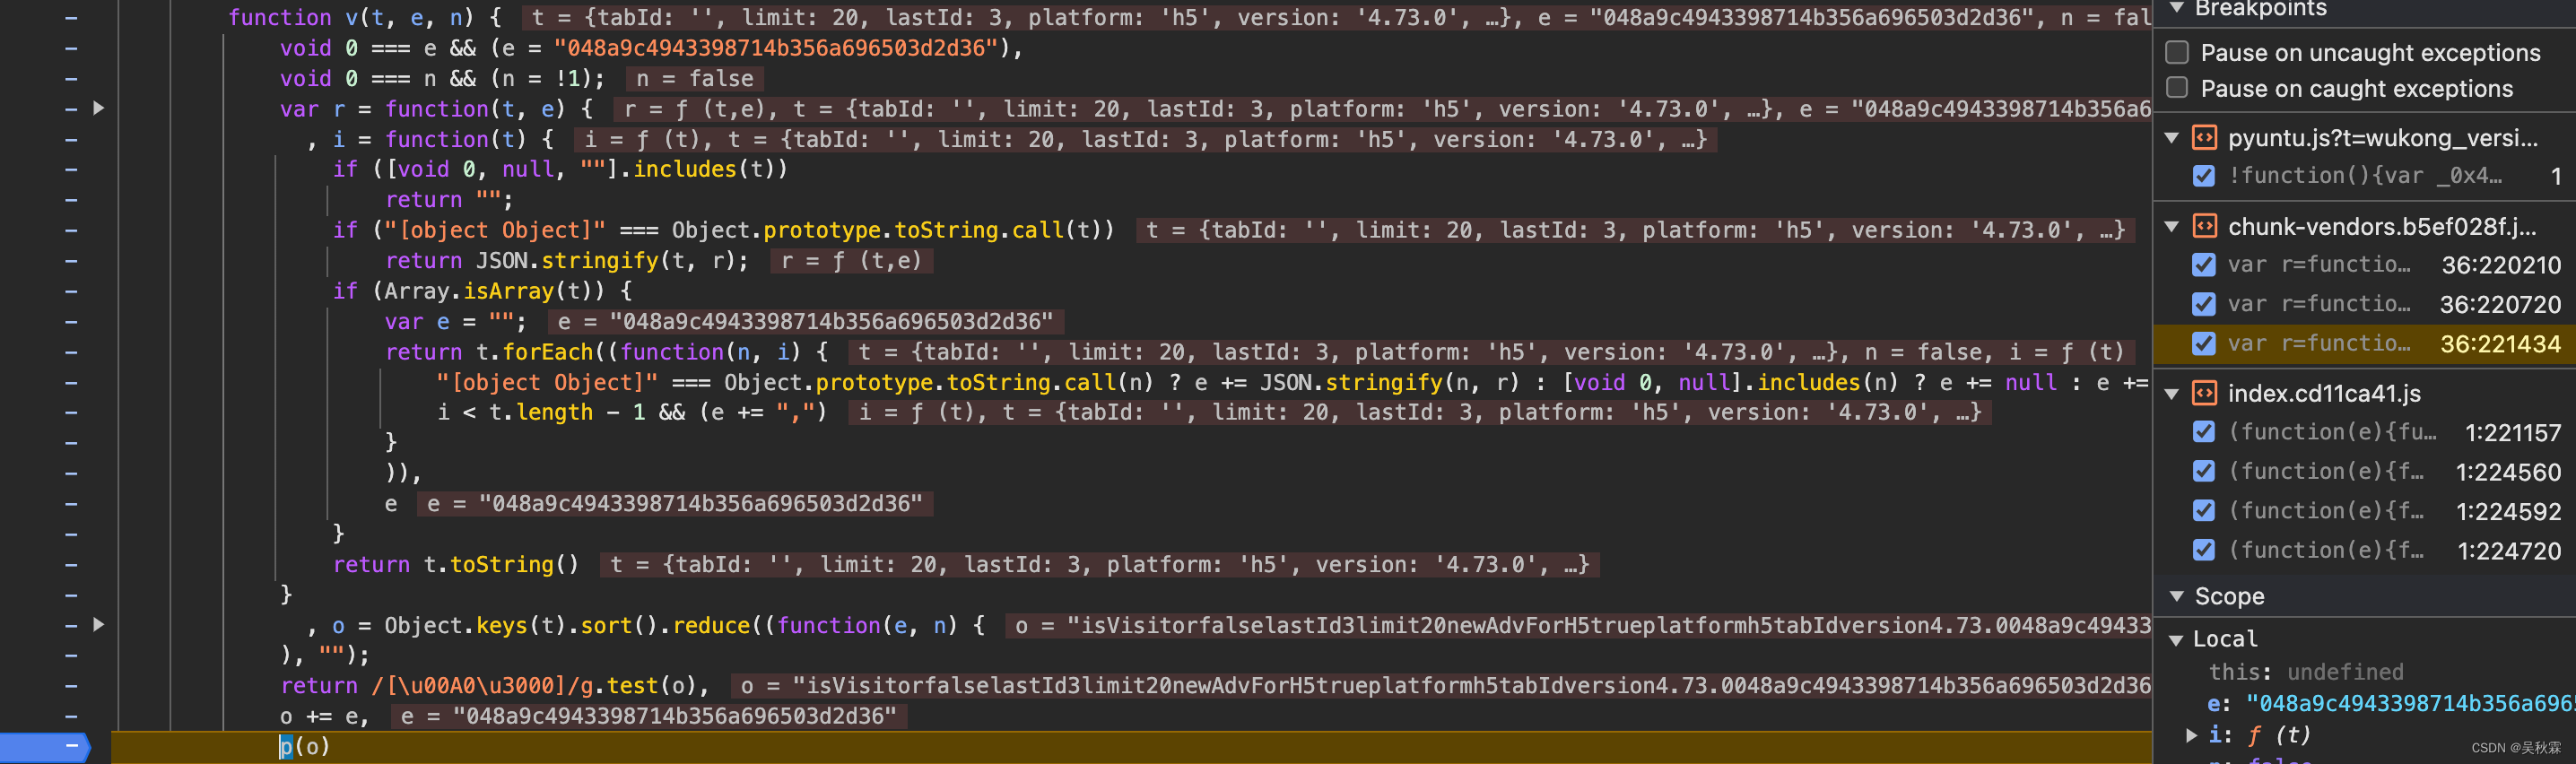Unfold the 'var r = function(t, e)' code block
Image resolution: width=2576 pixels, height=764 pixels.
[x=99, y=108]
